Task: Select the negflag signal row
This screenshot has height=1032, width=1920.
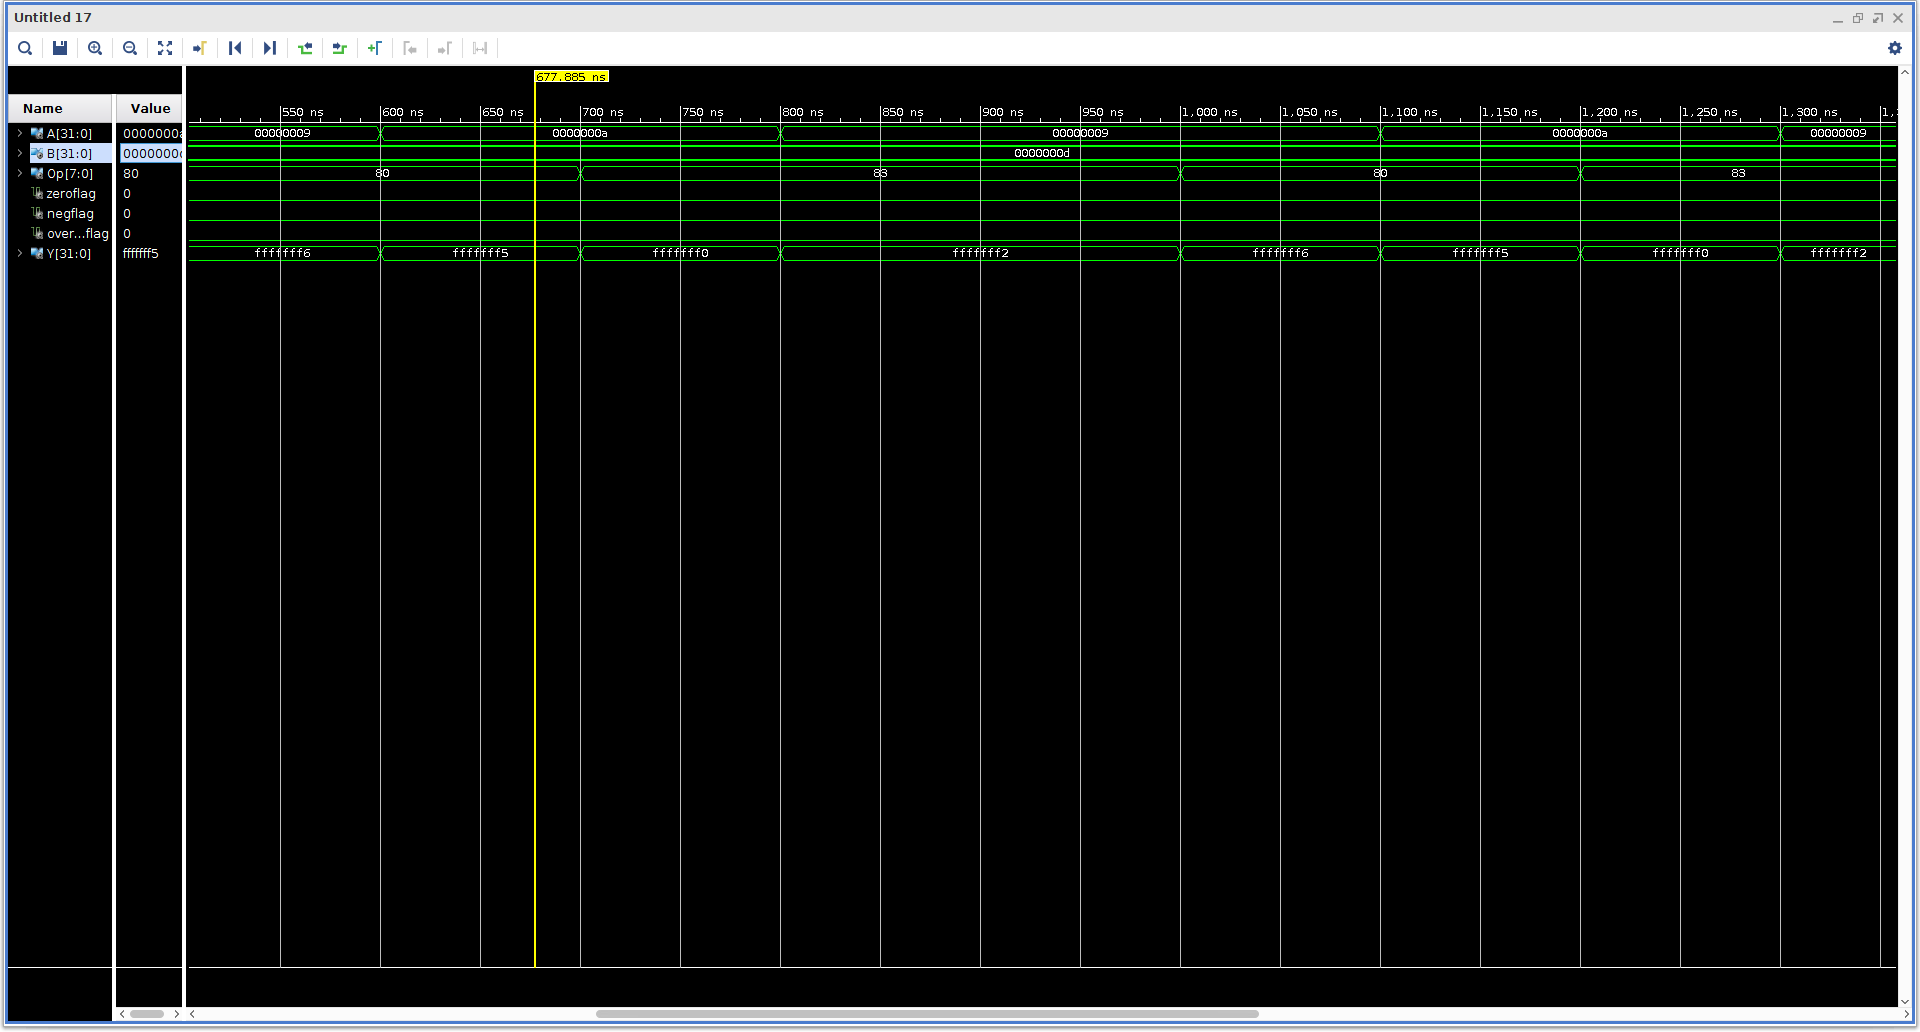Action: pyautogui.click(x=70, y=213)
